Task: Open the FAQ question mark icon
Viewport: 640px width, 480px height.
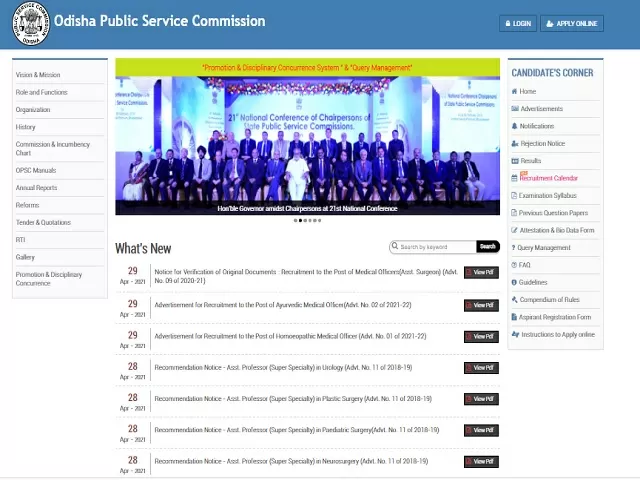Action: click(514, 265)
